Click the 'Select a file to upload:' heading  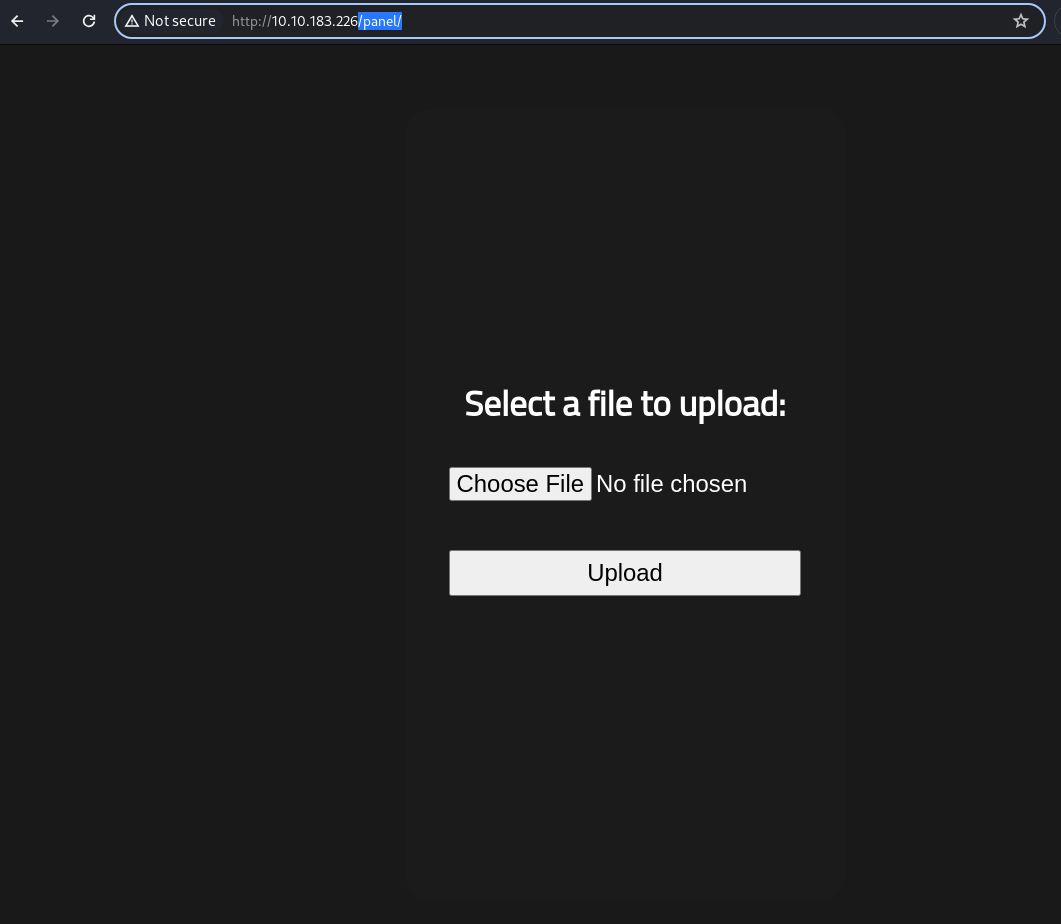pyautogui.click(x=625, y=404)
